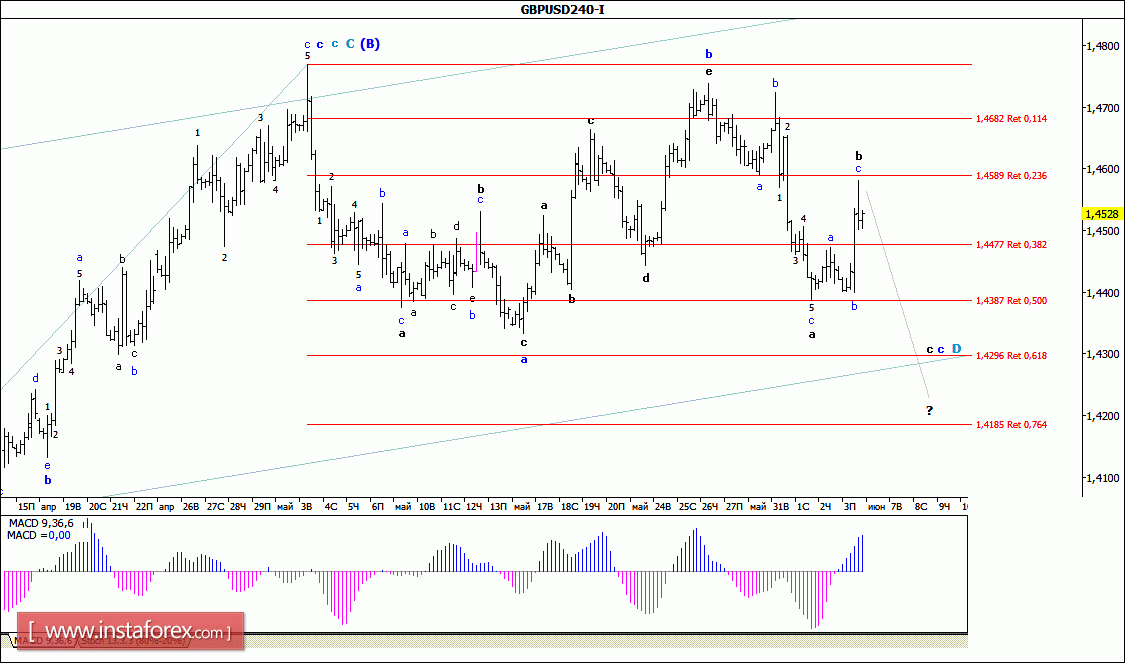Screen dimensions: 1125x663
Task: Select the 1,4296 Ret 0,618 Fibonacci label
Action: [1010, 356]
